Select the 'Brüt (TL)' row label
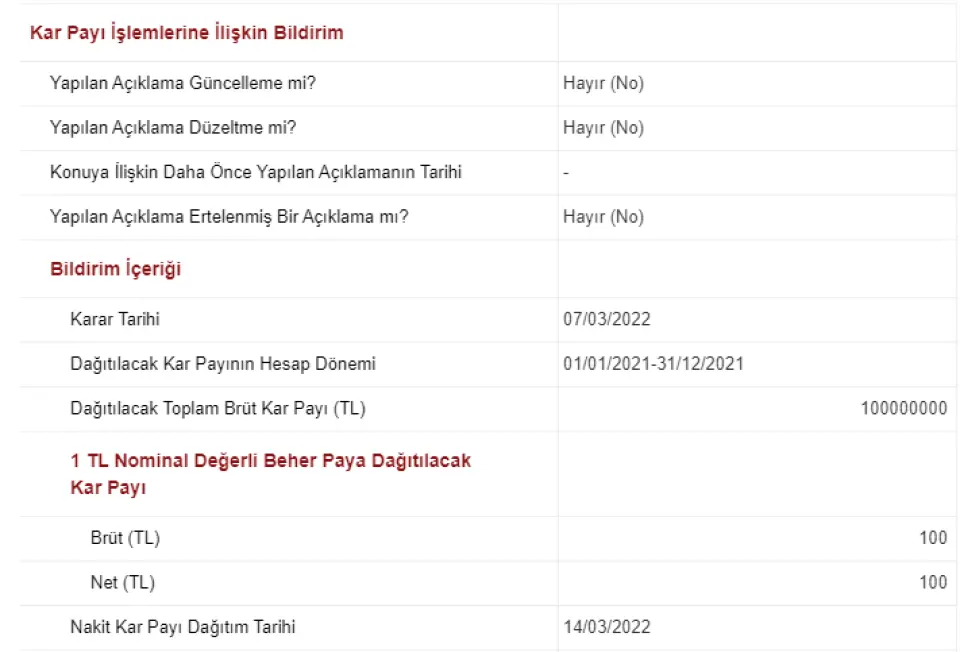 pos(125,539)
